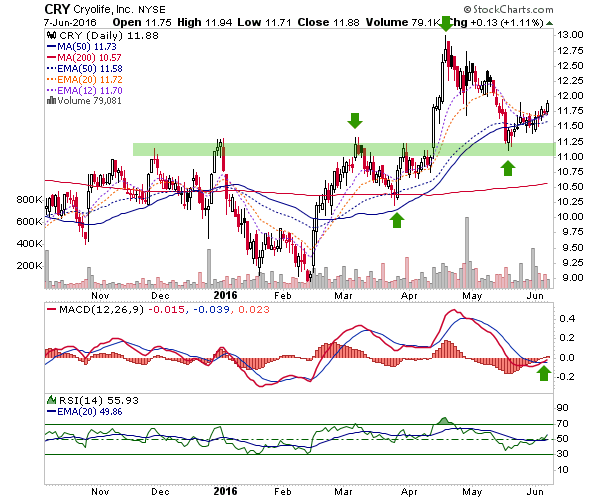Click the CRY (Daily) 11.88 legend label

pos(109,36)
